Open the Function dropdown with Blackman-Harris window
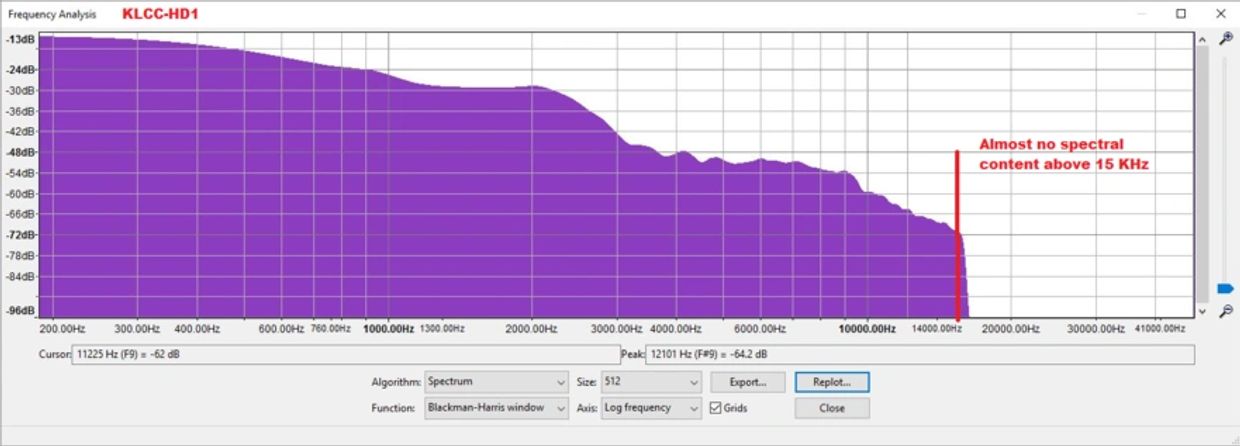 pyautogui.click(x=496, y=408)
